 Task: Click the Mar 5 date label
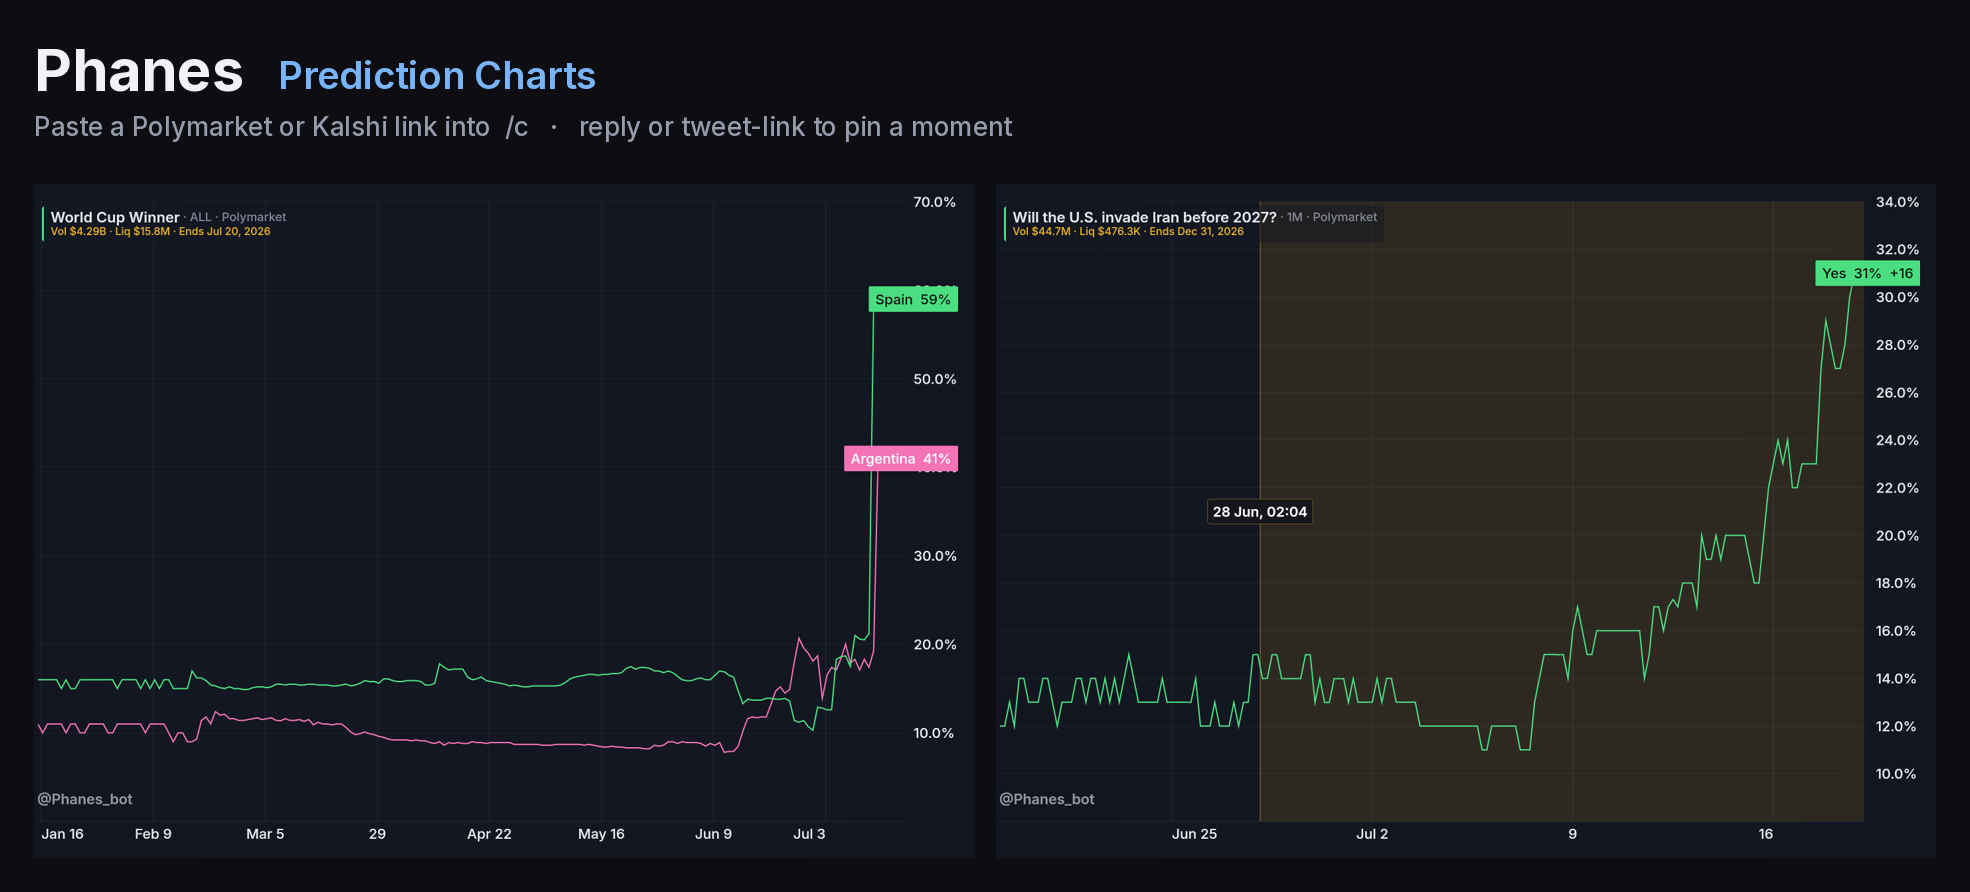point(265,834)
